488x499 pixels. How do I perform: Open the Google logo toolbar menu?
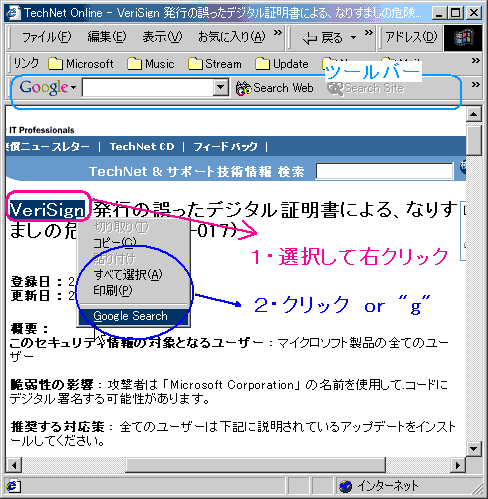click(48, 88)
